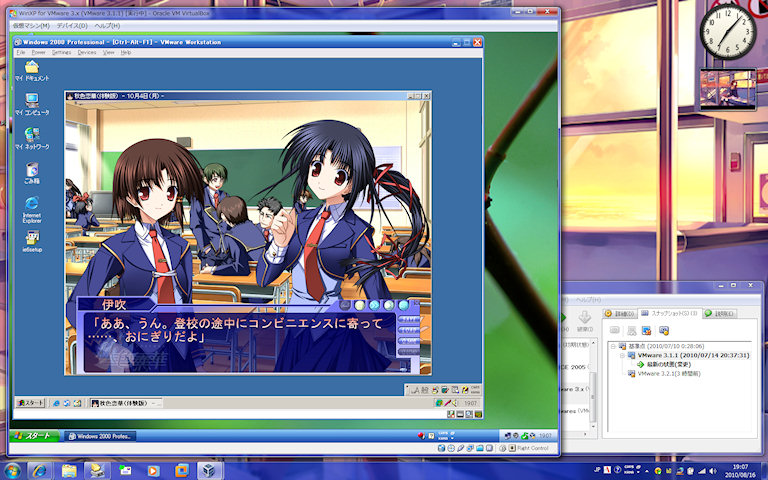Image resolution: width=768 pixels, height=480 pixels.
Task: Switch to 説明(E) tab in VirtualBox Manager
Action: pos(720,313)
